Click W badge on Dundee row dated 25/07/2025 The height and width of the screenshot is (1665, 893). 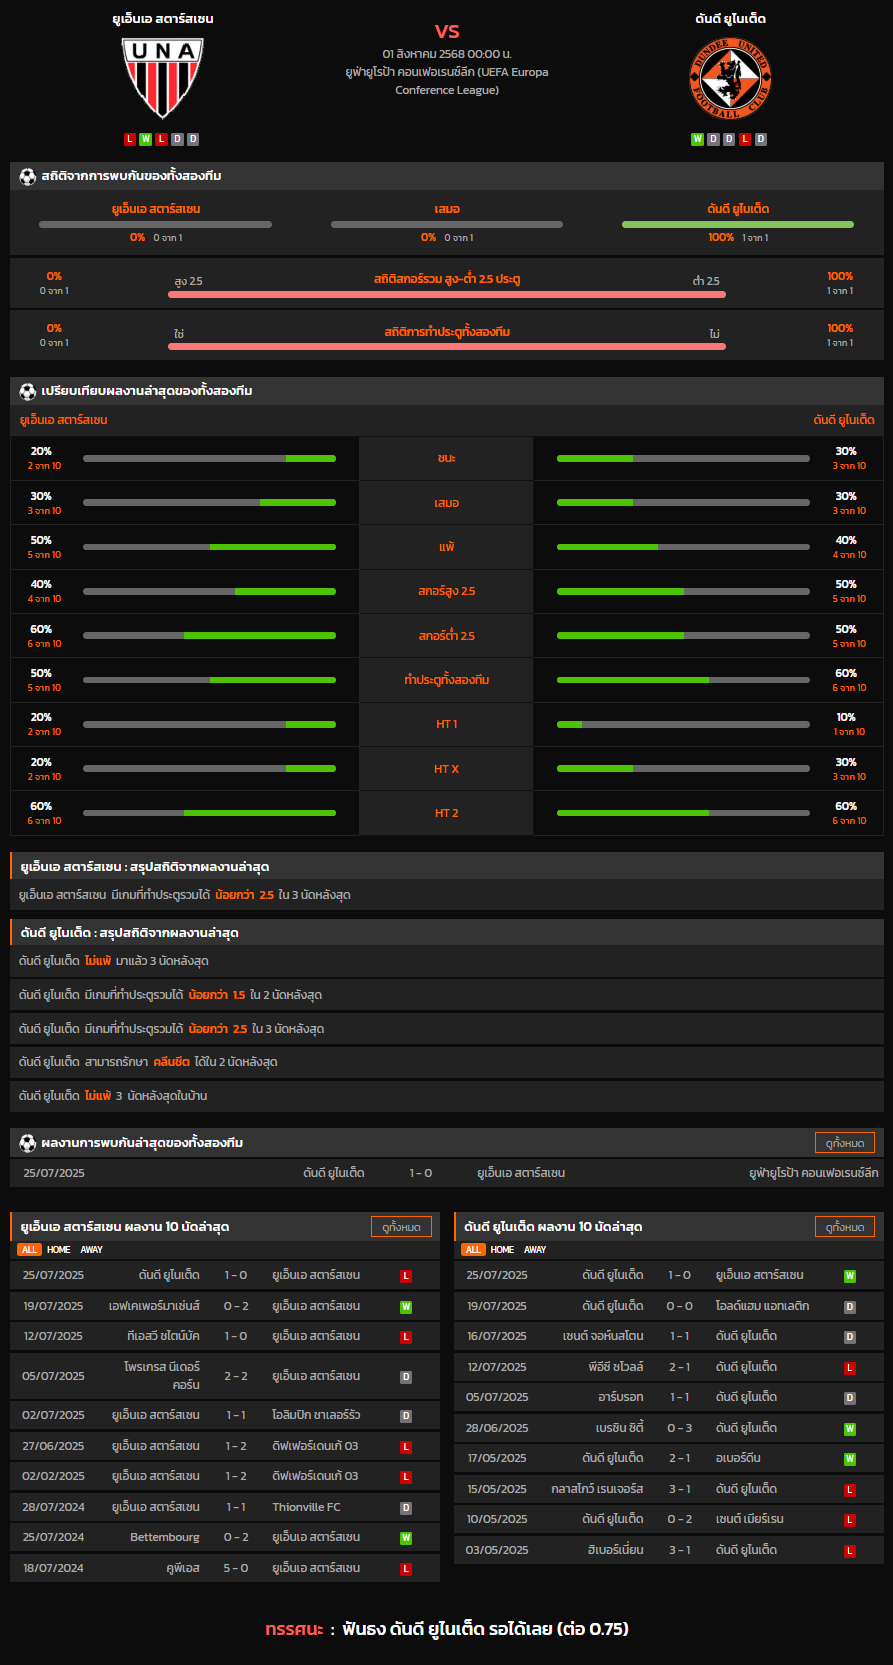click(850, 1276)
